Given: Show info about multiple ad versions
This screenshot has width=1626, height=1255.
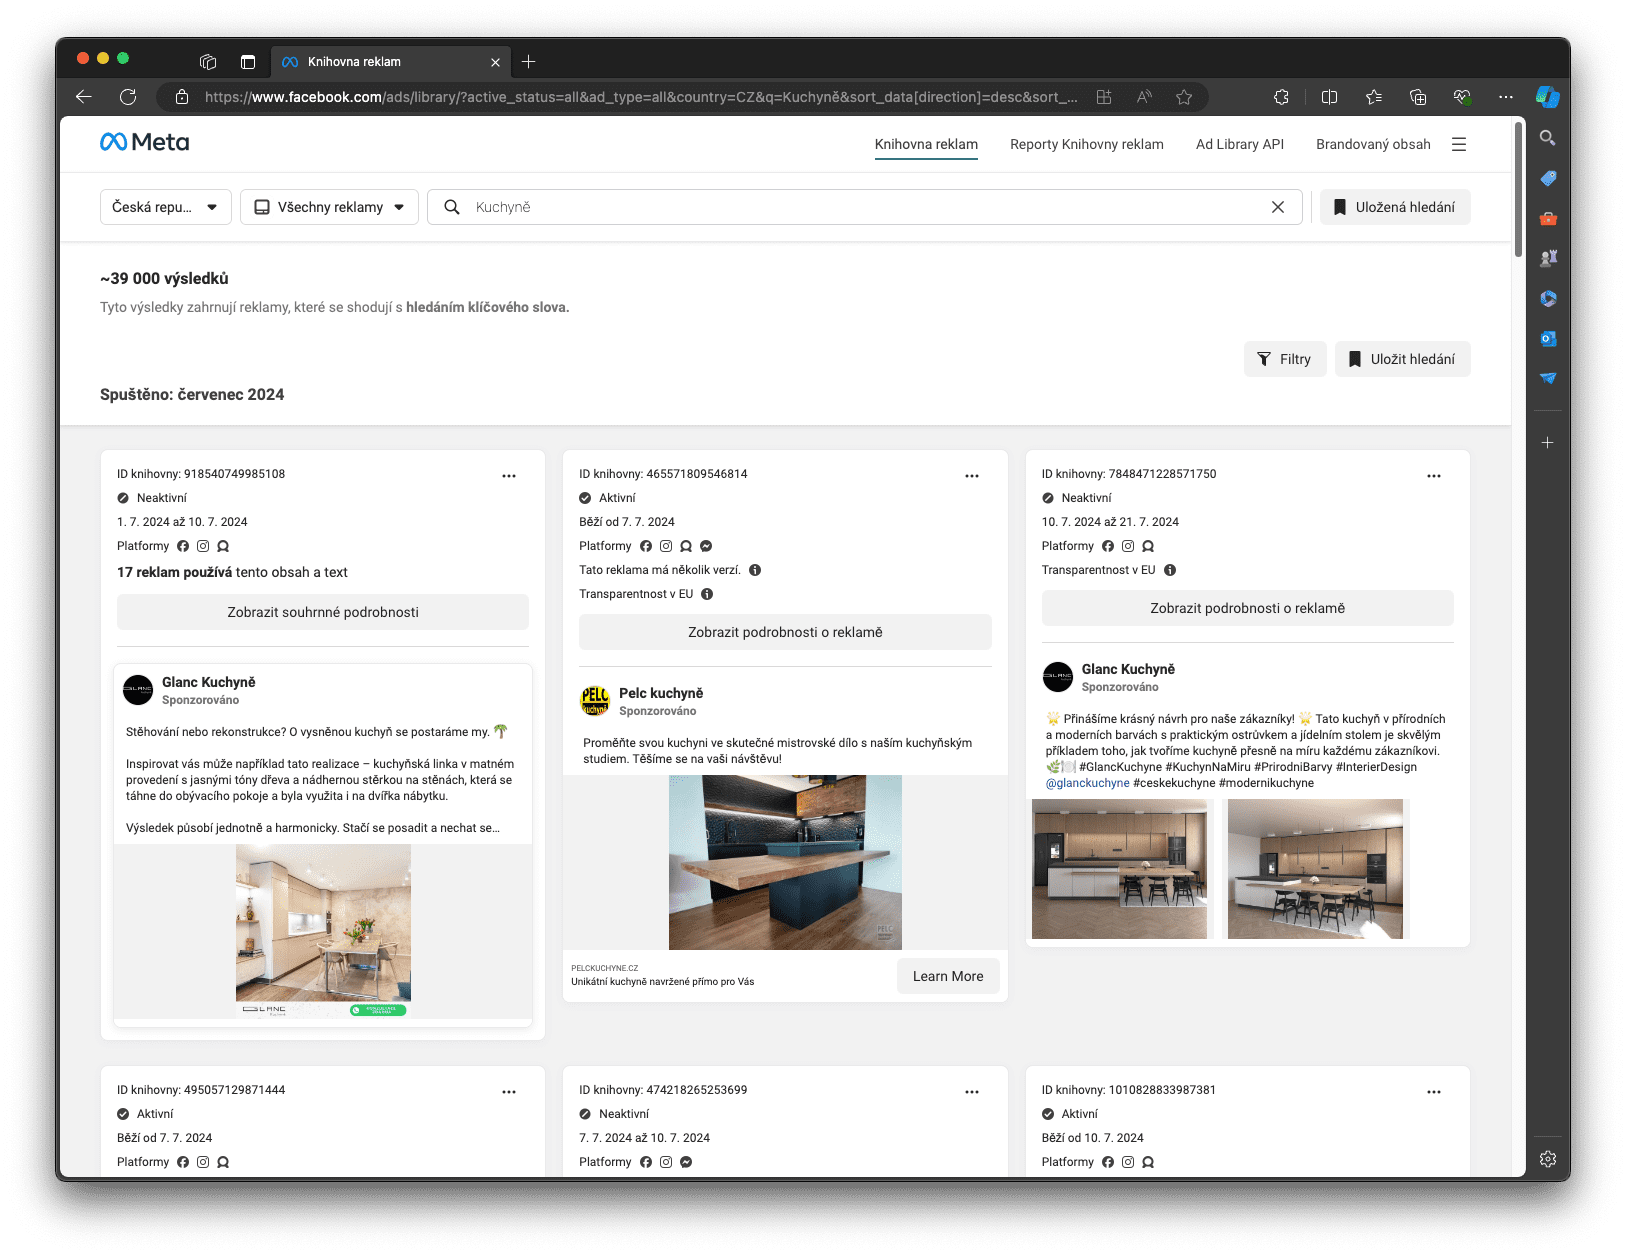Looking at the screenshot, I should (x=755, y=570).
